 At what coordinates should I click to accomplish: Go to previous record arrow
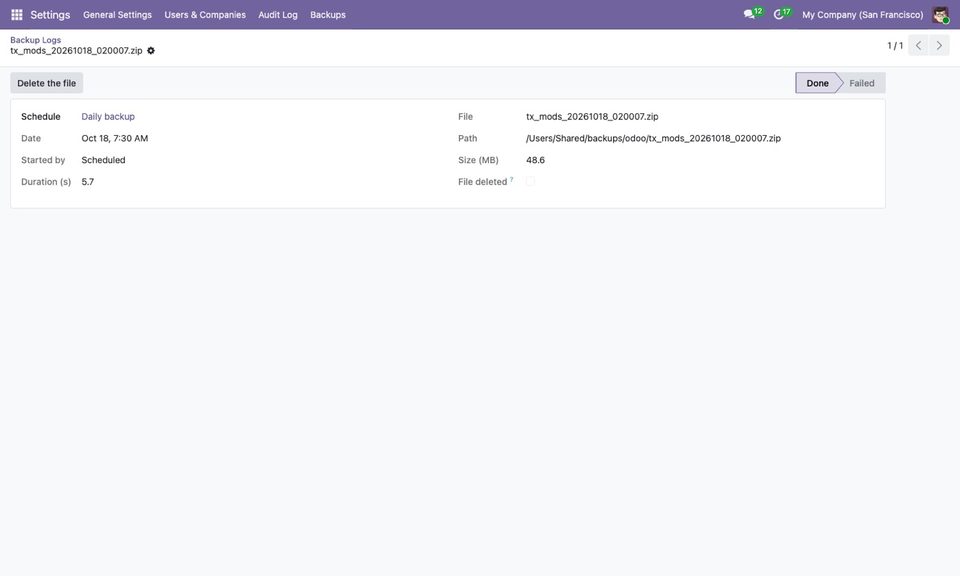tap(918, 45)
